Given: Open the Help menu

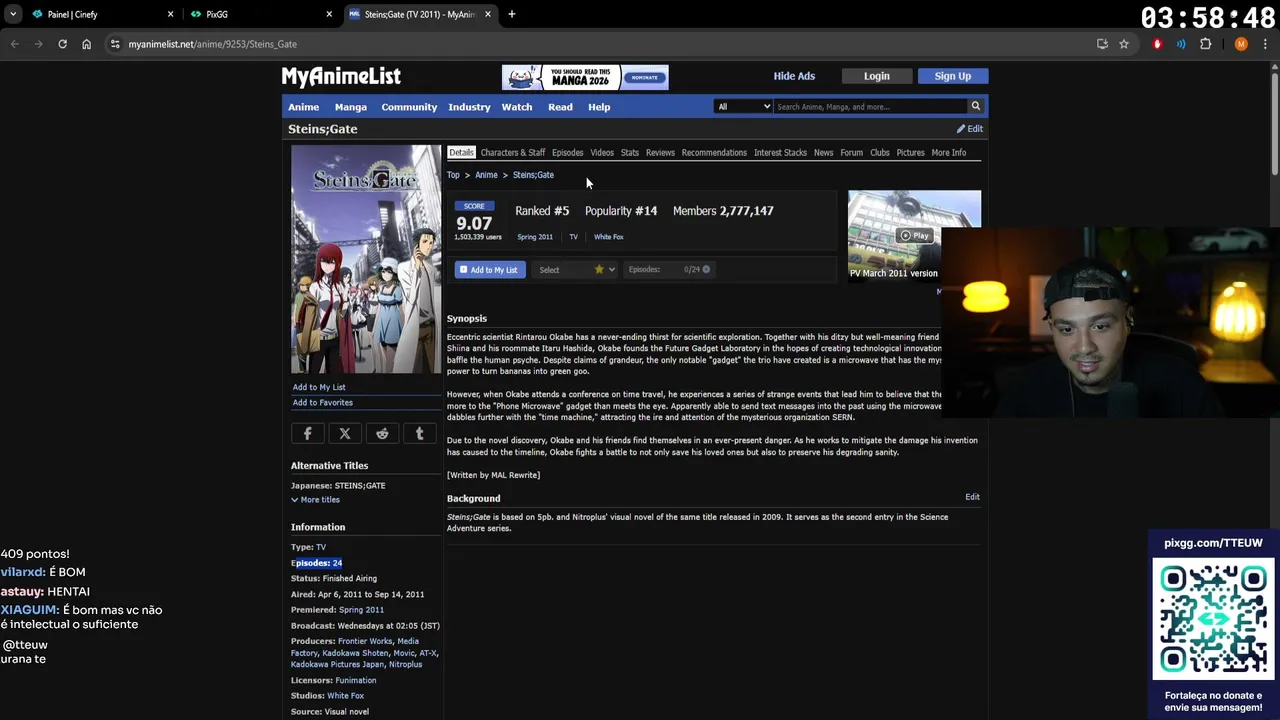Looking at the screenshot, I should (x=599, y=107).
